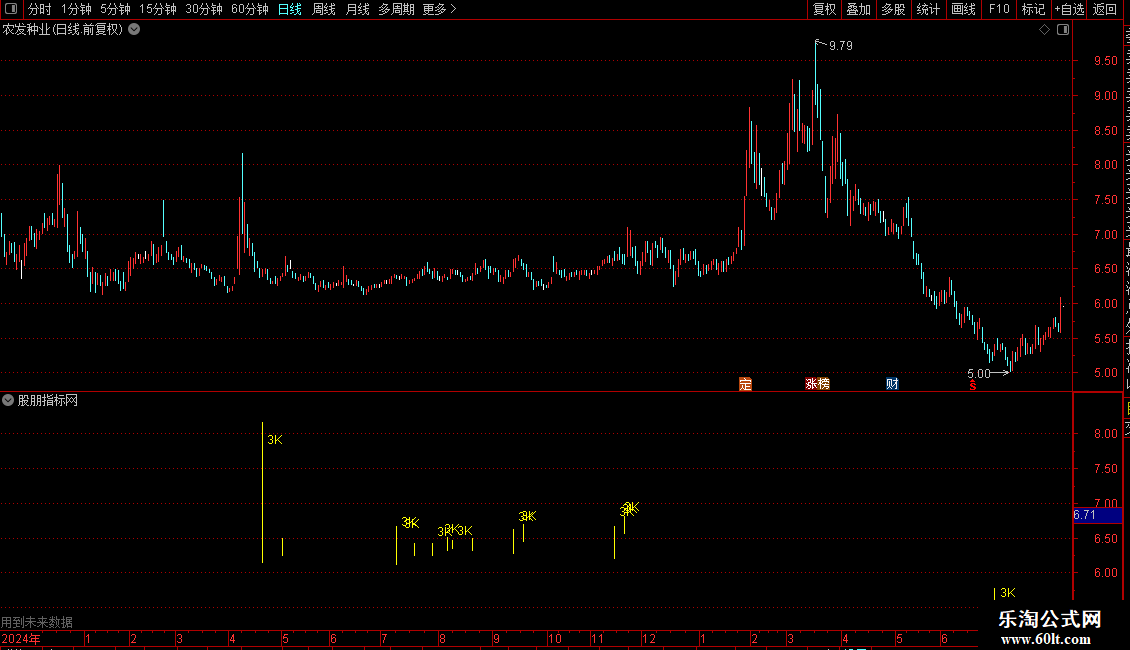1130x650 pixels.
Task: Click the 6.71 indicator value tag
Action: pyautogui.click(x=1097, y=515)
